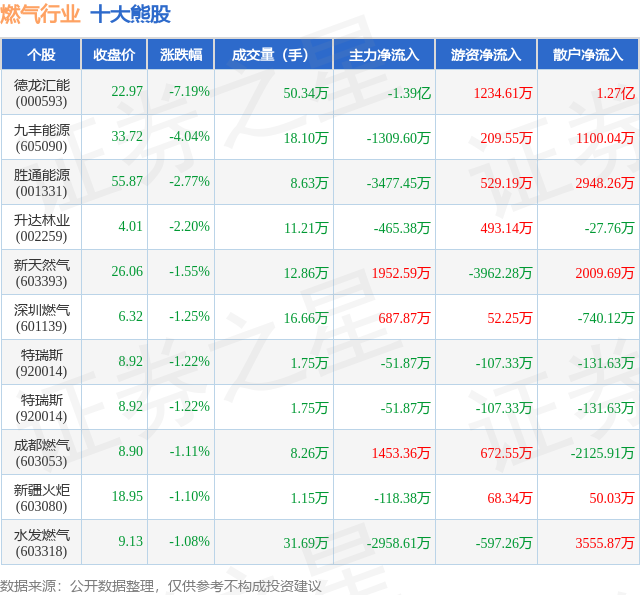Viewport: 640px width, 595px height.
Task: Select stock 新疆火炬 (603080)
Action: [41, 497]
